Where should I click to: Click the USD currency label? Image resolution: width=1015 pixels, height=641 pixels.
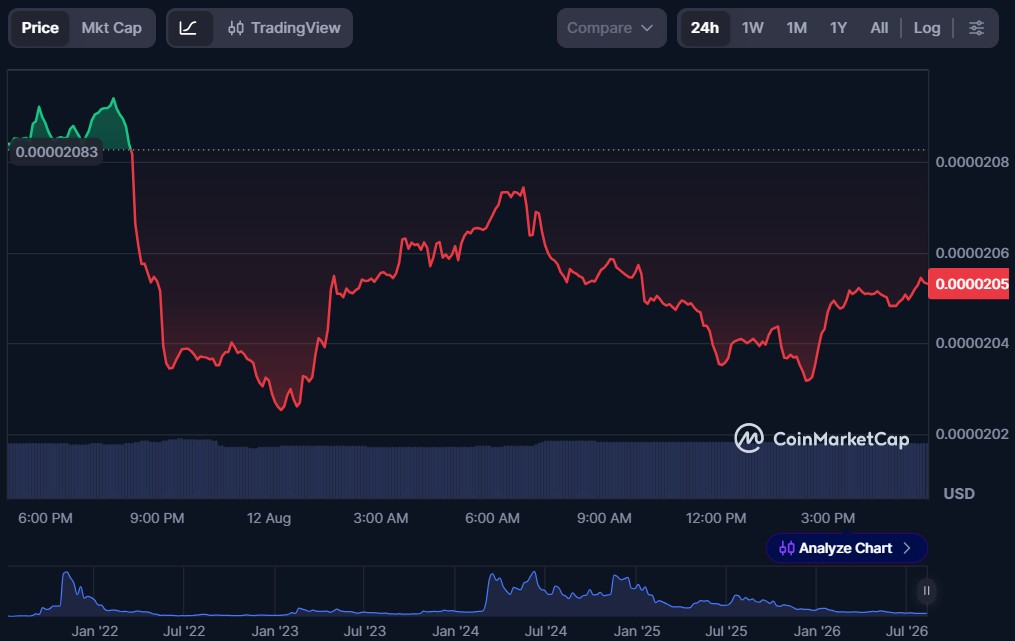959,494
